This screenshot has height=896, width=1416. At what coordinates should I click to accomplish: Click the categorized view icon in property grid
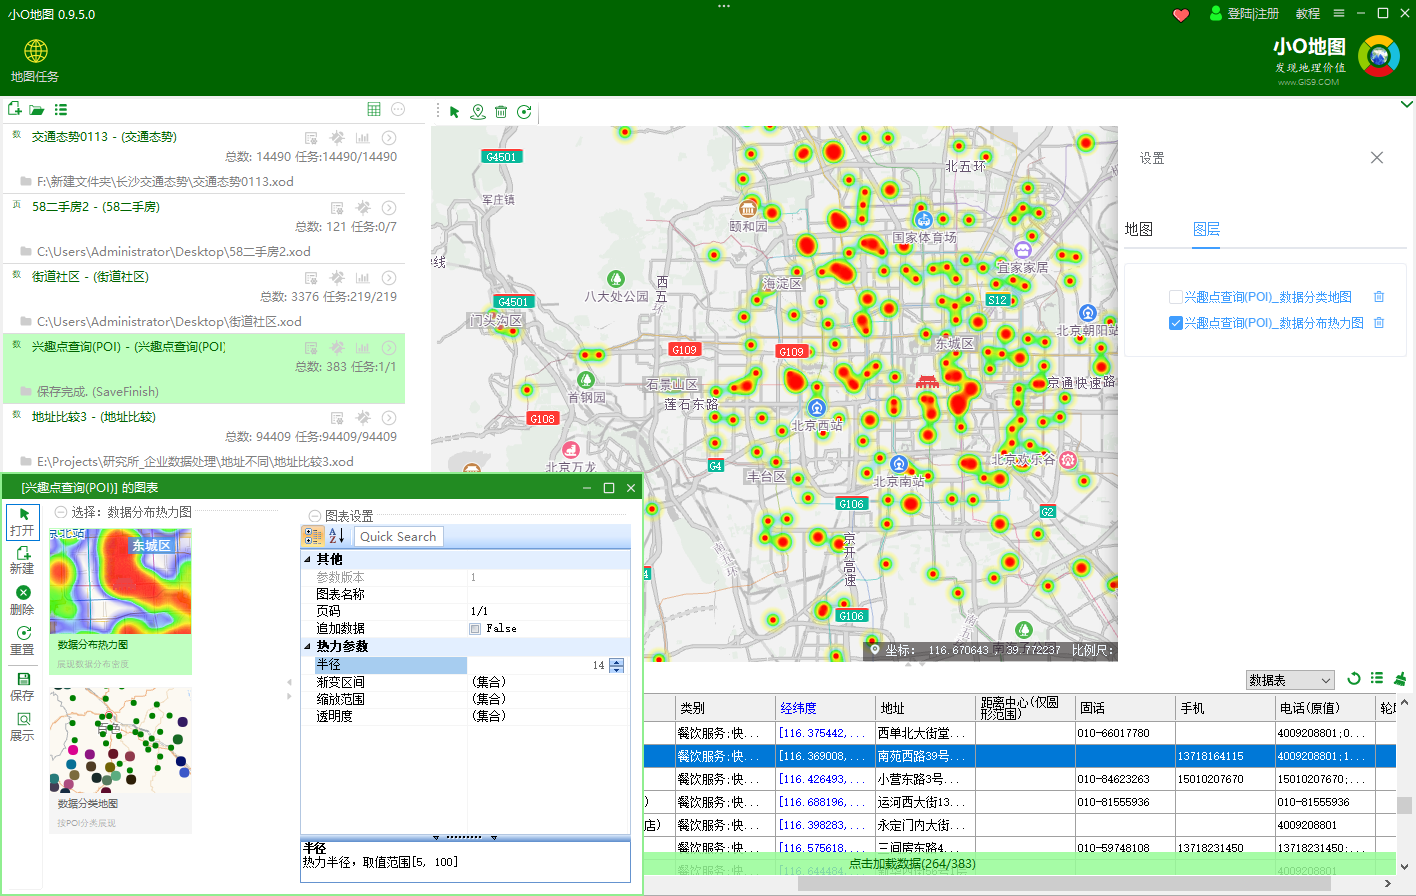pyautogui.click(x=314, y=536)
